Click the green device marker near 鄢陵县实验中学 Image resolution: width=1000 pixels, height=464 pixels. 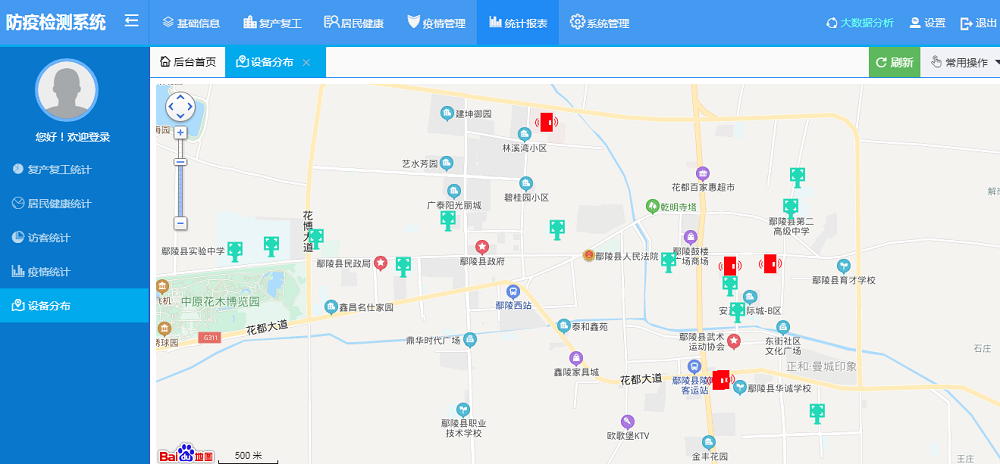click(236, 251)
